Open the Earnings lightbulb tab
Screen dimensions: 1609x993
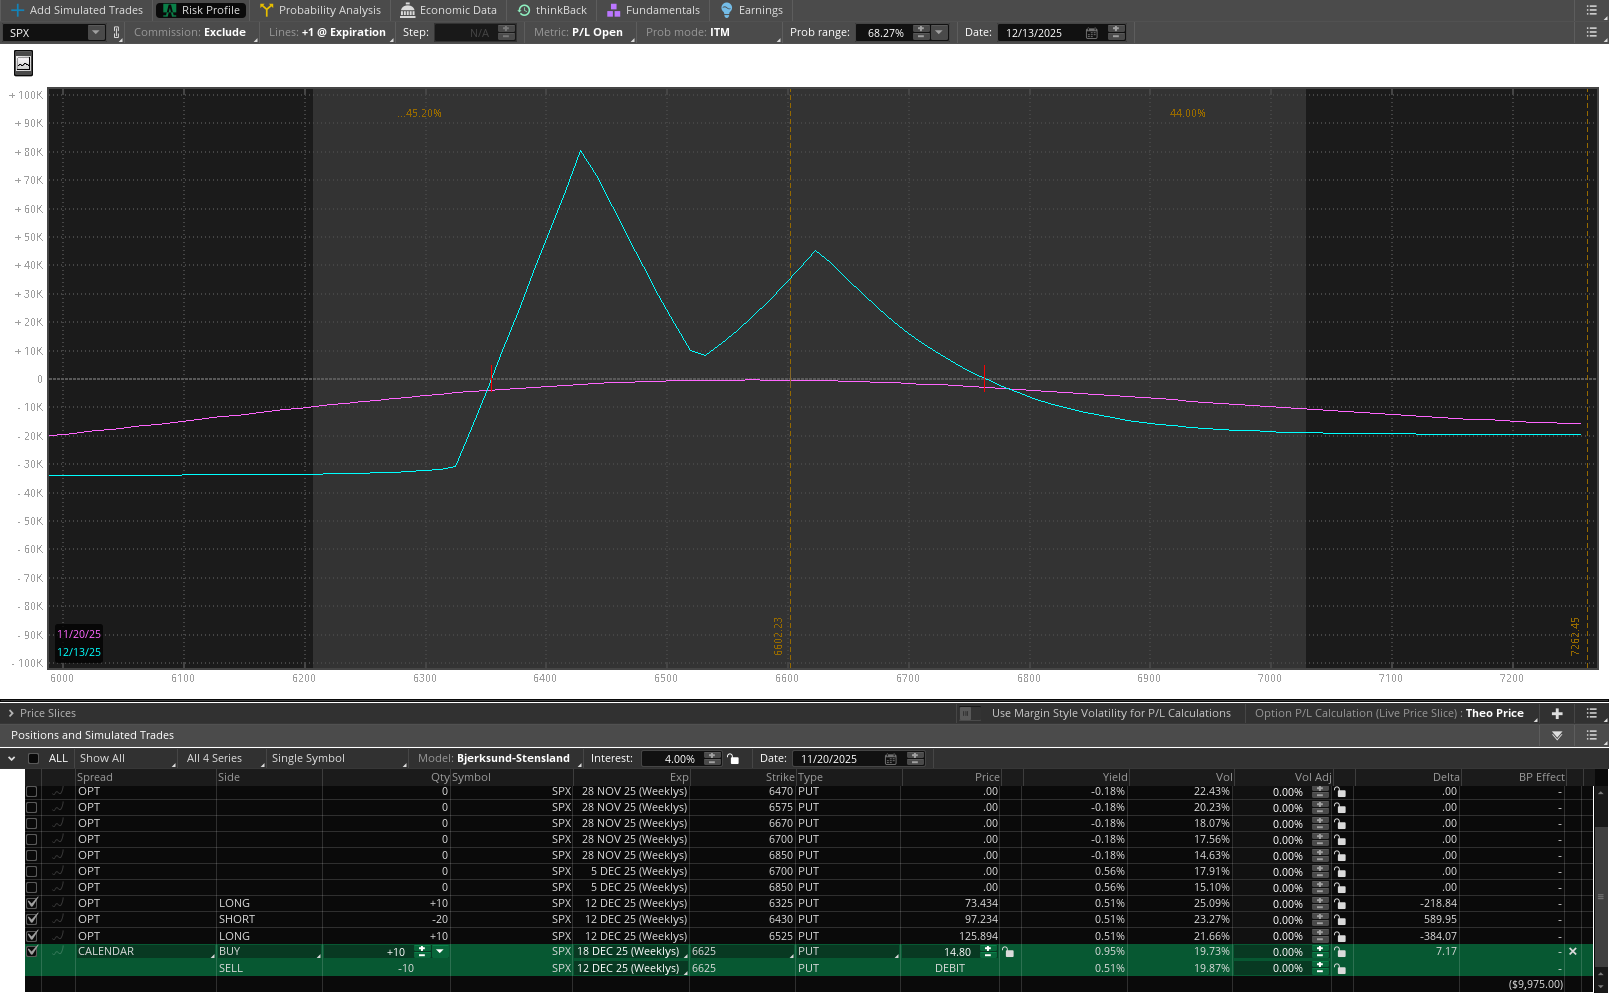click(751, 10)
